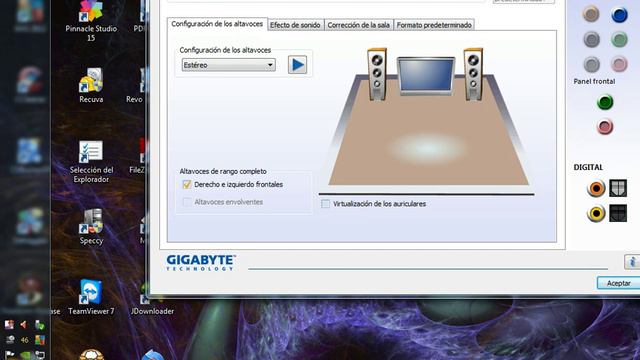Select the Selección del Explorador desktop icon
Viewport: 640px width, 360px height.
(91, 162)
